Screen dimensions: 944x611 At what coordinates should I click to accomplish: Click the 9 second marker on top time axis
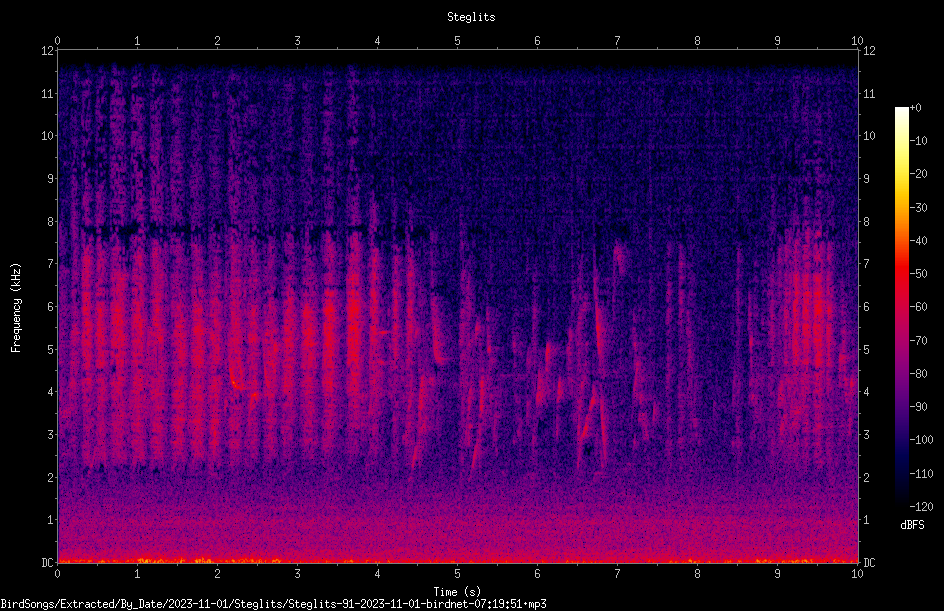(x=777, y=40)
